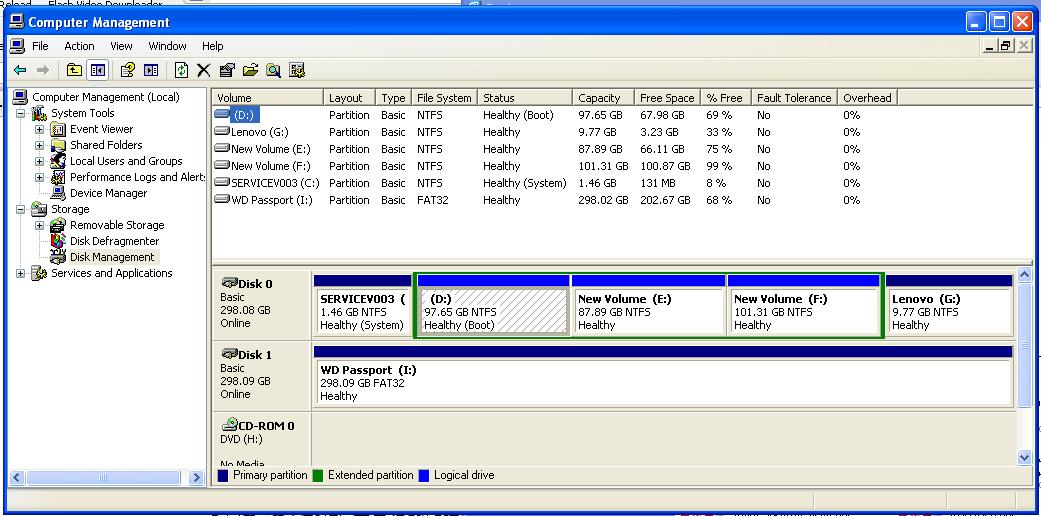The image size is (1041, 516).
Task: Expand Local Users and Groups node
Action: (x=40, y=161)
